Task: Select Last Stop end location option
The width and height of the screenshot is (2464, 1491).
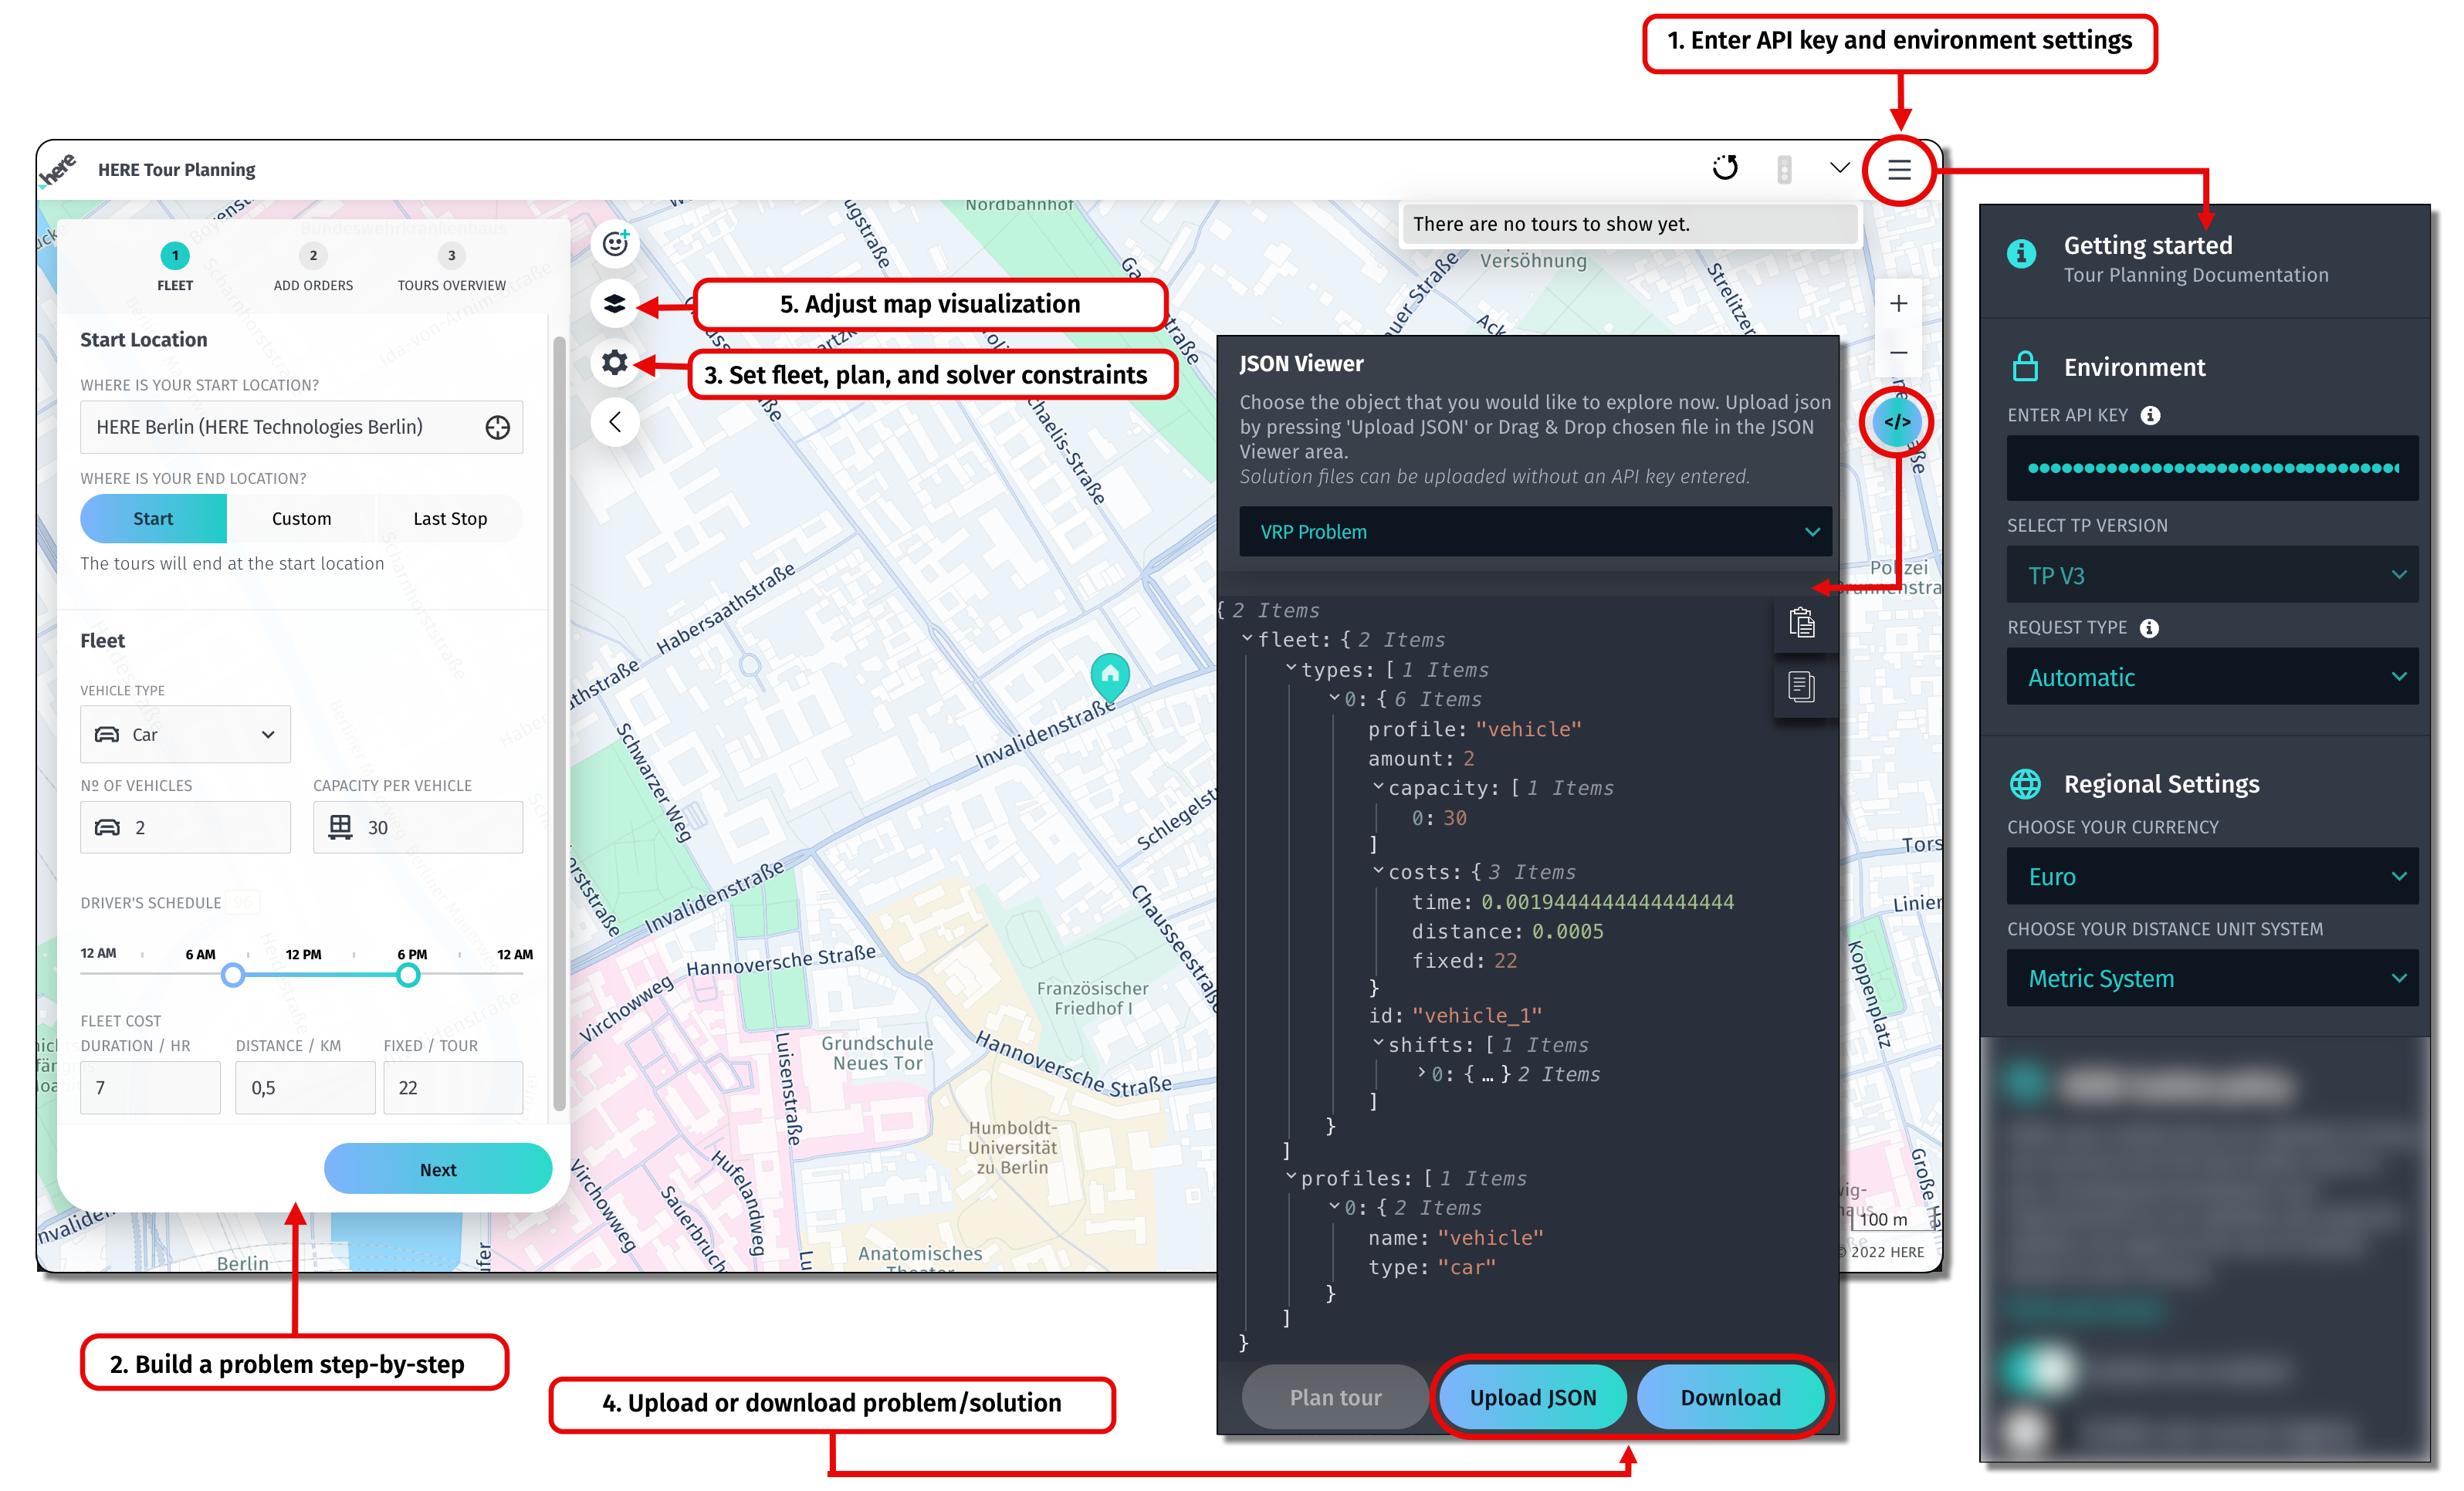Action: [450, 519]
